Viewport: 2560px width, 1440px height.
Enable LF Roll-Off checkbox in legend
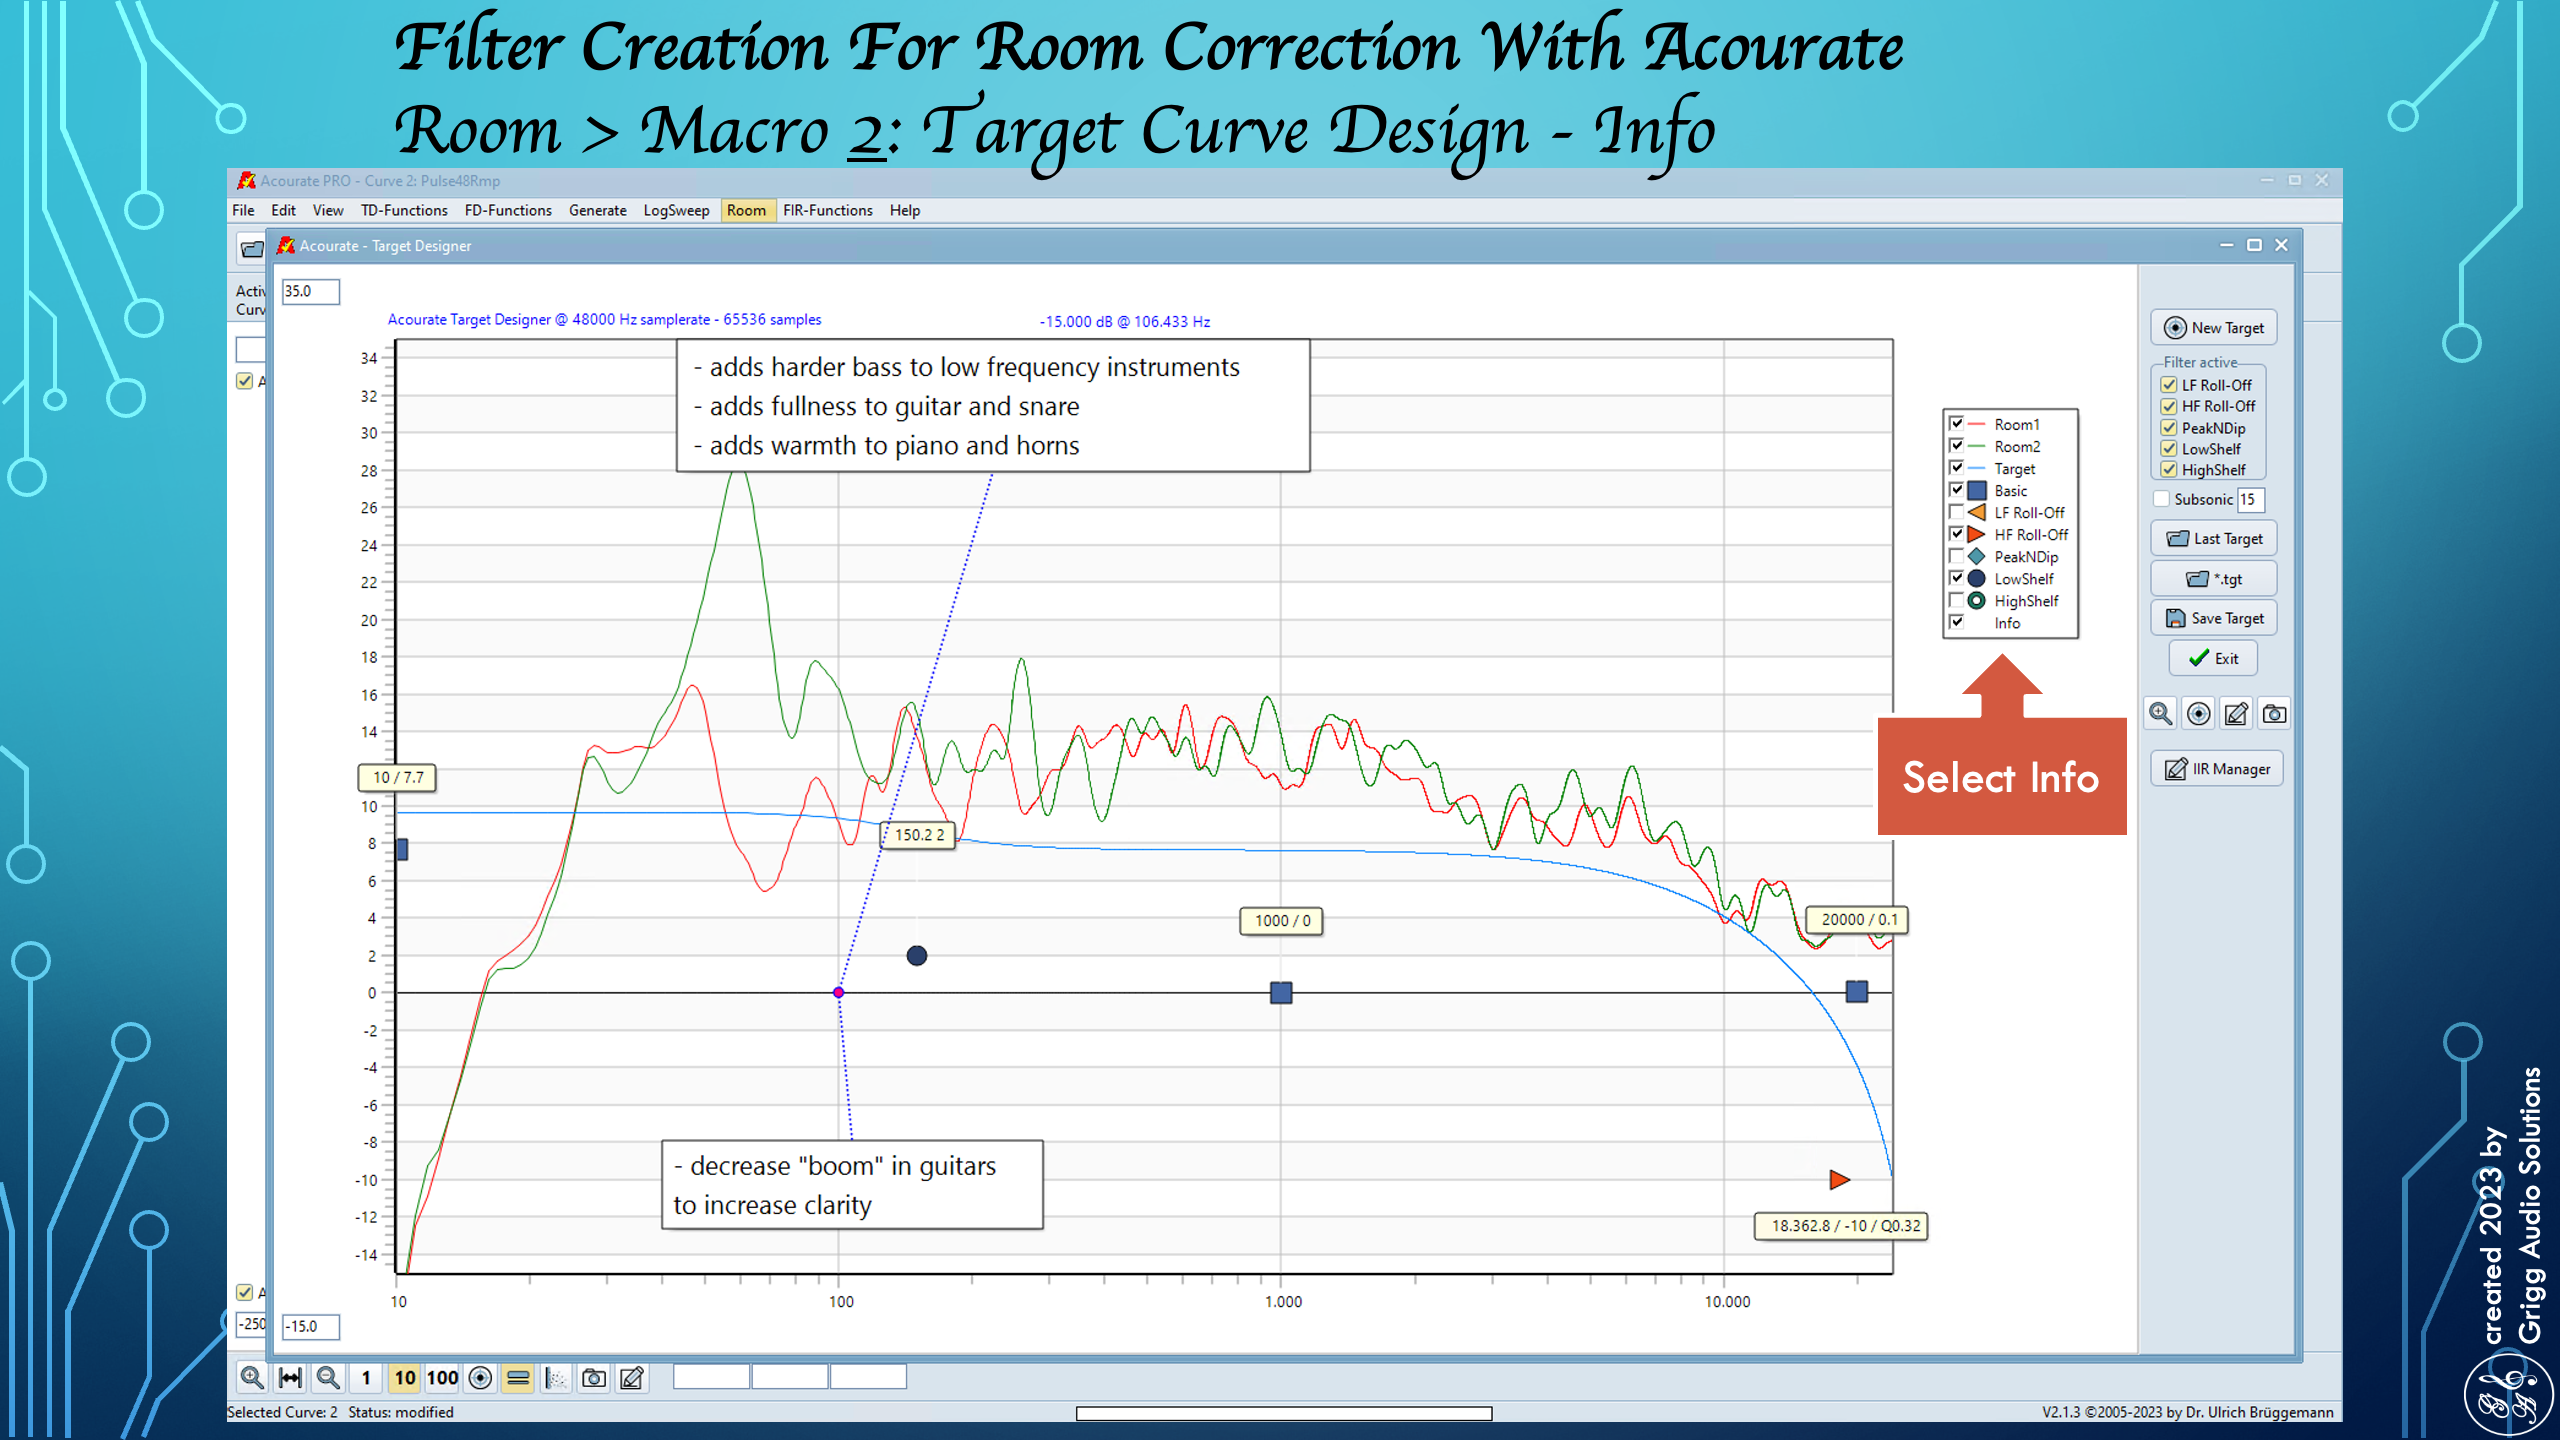click(x=1956, y=512)
